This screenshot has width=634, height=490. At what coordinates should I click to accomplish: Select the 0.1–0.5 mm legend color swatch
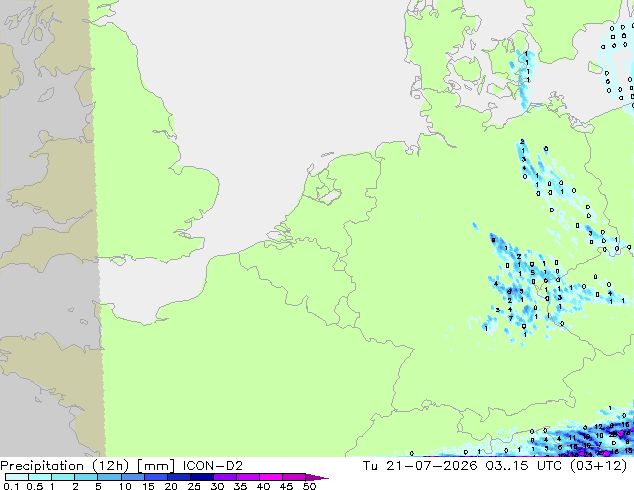[17, 477]
